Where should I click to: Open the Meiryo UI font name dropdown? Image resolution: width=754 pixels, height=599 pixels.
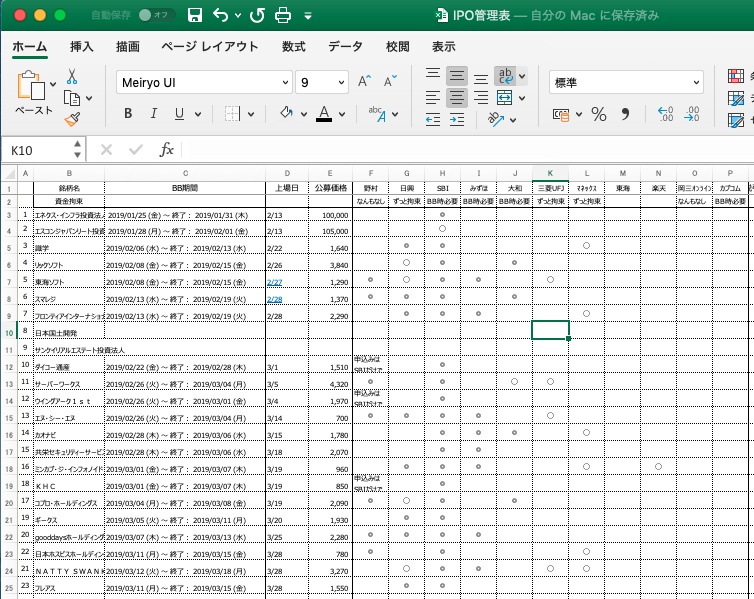point(286,82)
